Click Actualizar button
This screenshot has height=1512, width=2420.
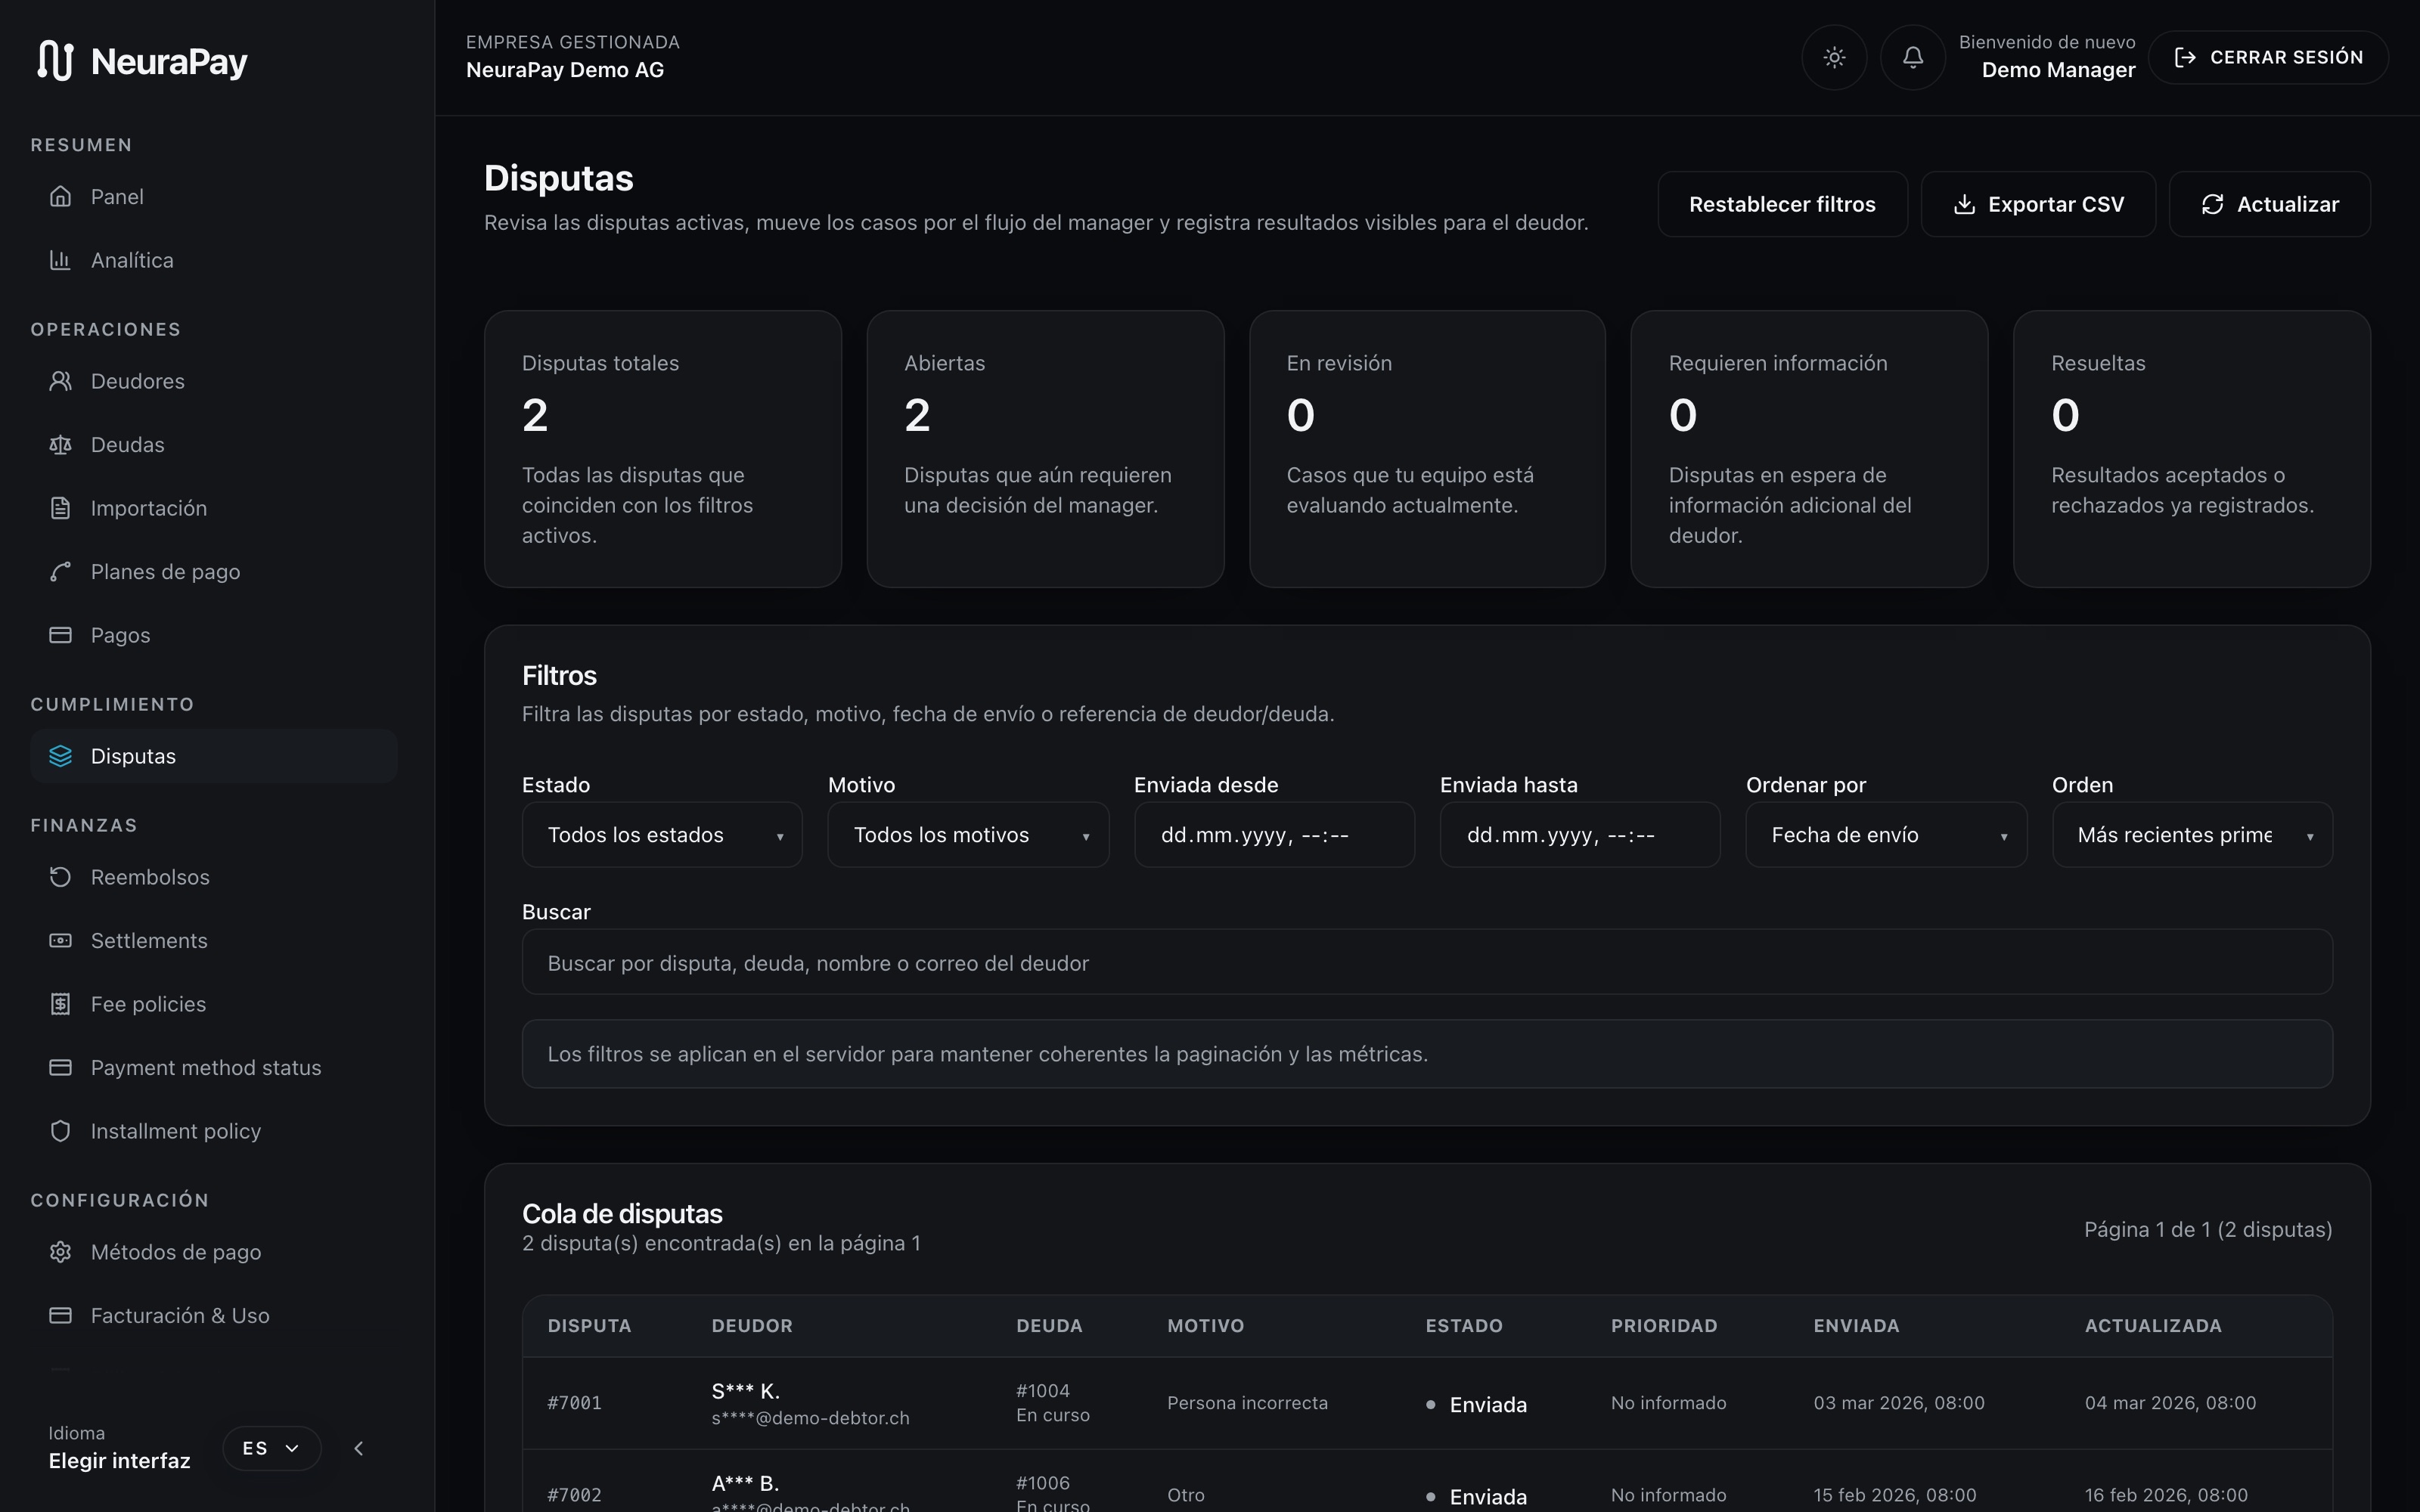[2269, 204]
